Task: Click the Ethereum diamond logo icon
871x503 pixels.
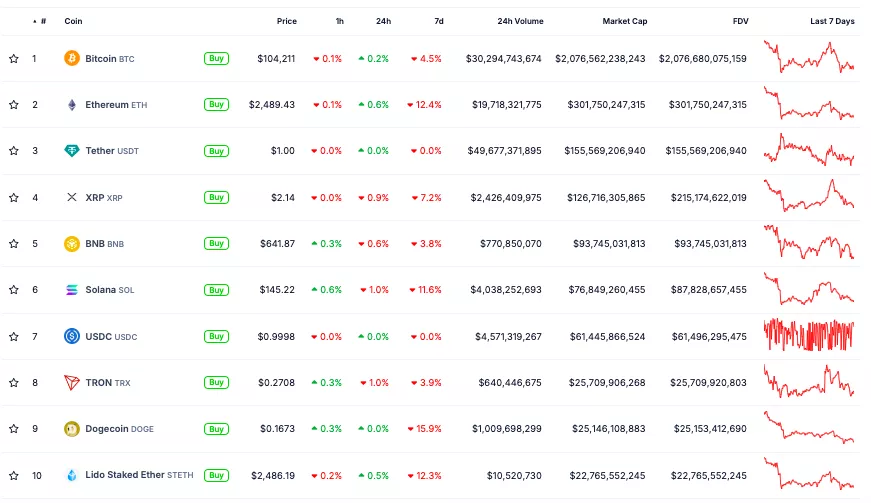Action: (x=71, y=105)
